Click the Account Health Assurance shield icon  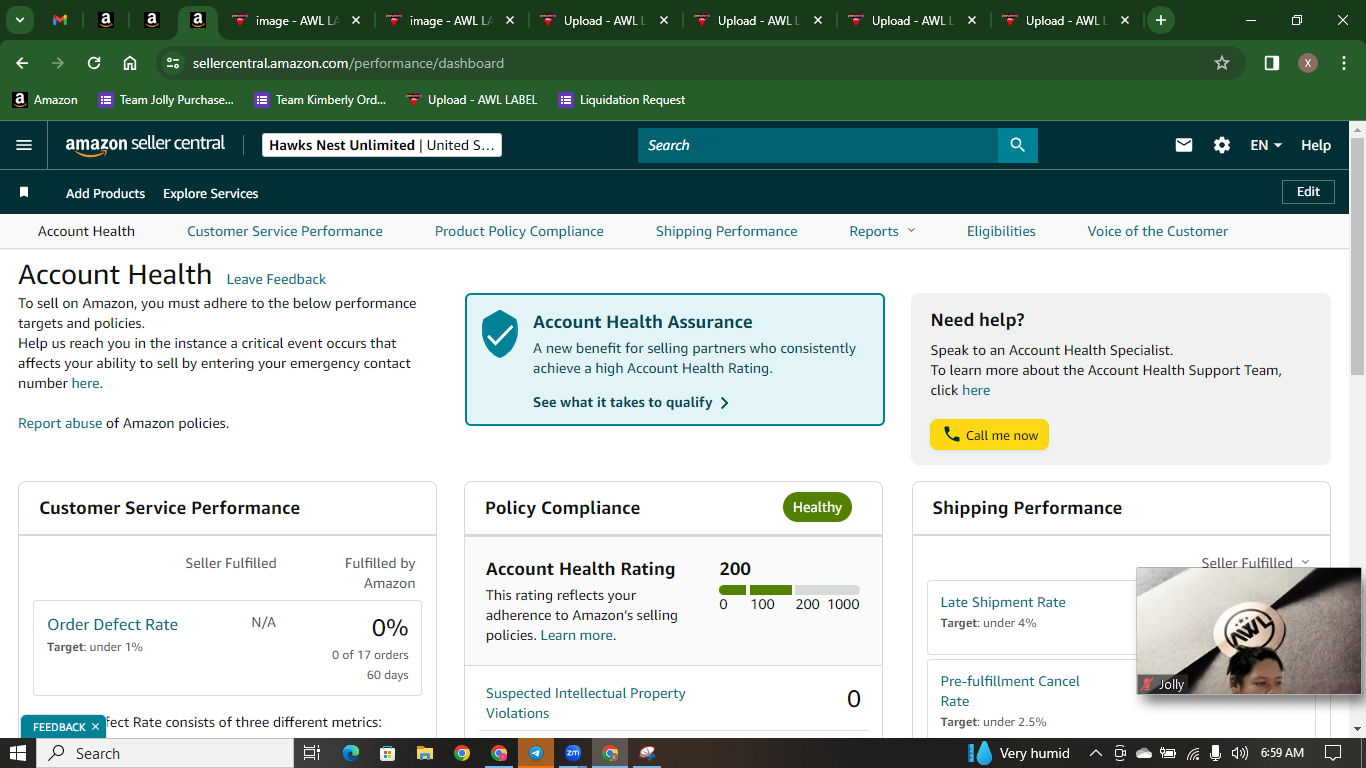(500, 334)
